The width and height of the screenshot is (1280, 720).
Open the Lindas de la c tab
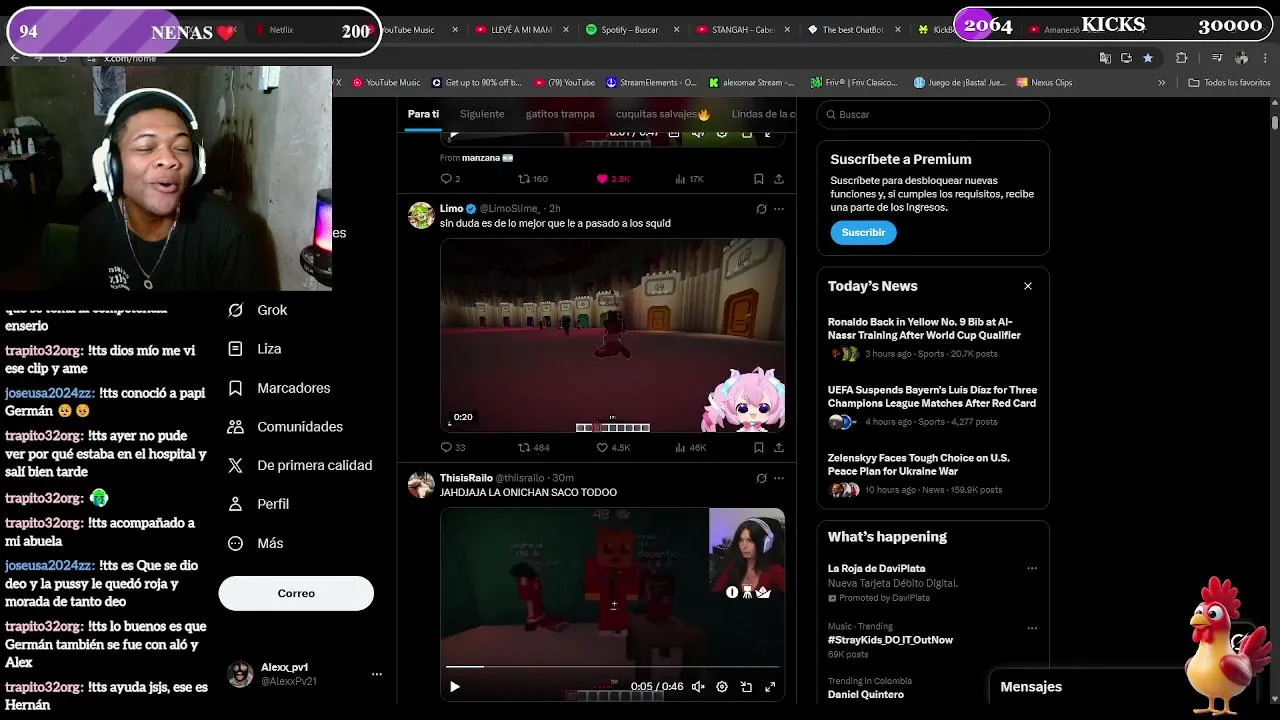tap(763, 114)
